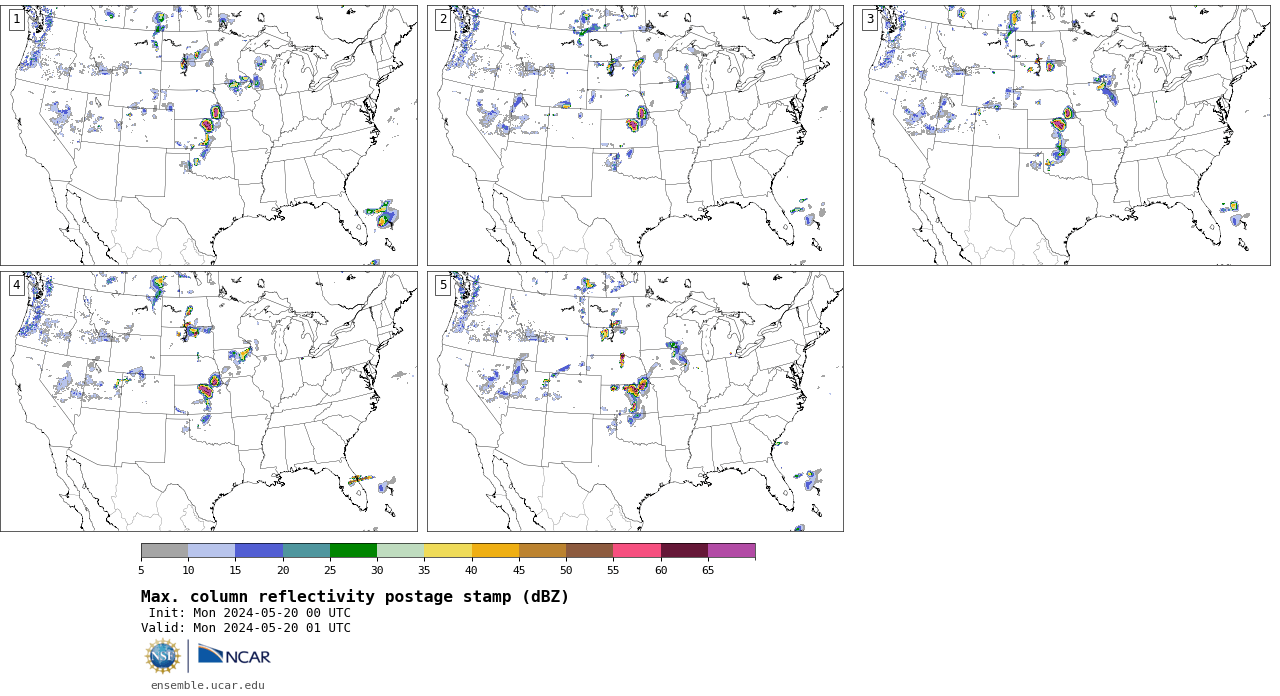Click the NSF logo icon
1280x696 pixels.
pos(163,656)
